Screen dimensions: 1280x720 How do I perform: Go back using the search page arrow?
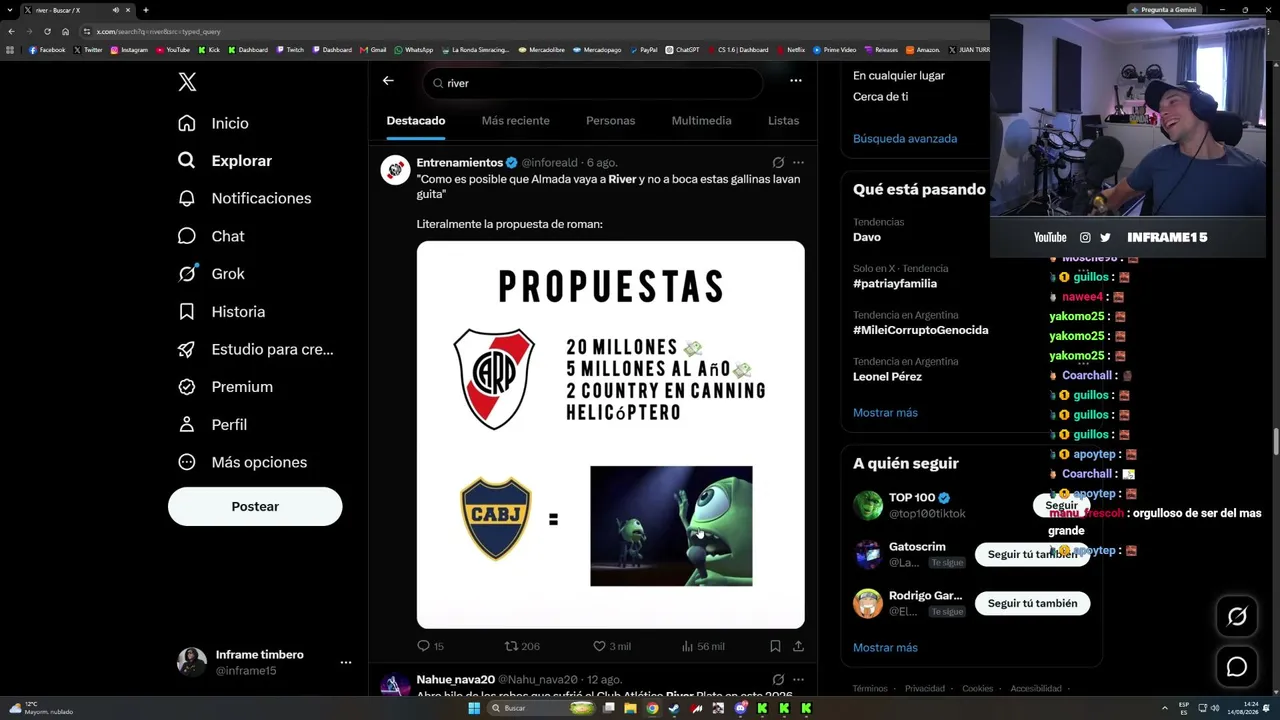pos(388,81)
